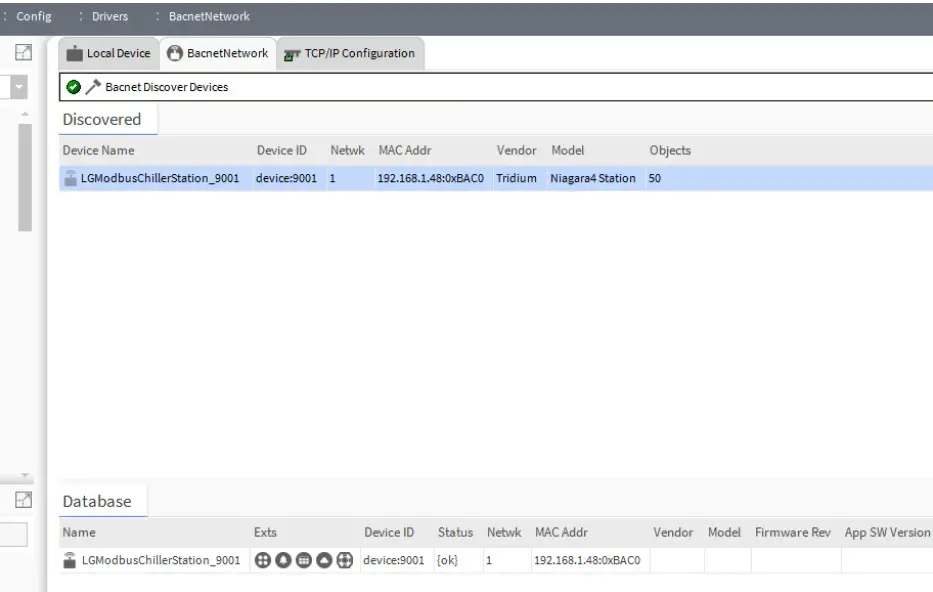Click the Bacnet Discover Devices job label
The width and height of the screenshot is (933, 592).
click(x=167, y=87)
